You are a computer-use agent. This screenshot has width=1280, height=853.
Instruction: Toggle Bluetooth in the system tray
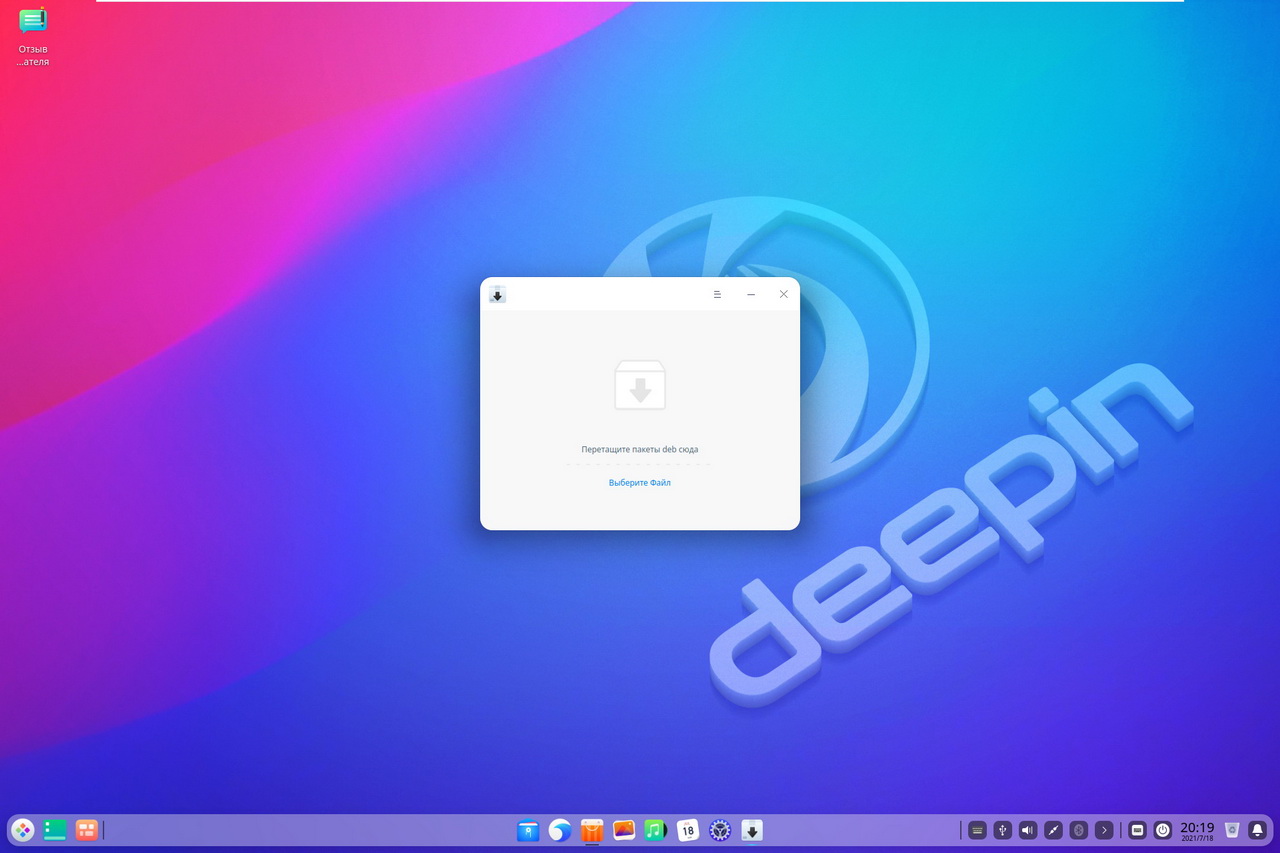1078,830
